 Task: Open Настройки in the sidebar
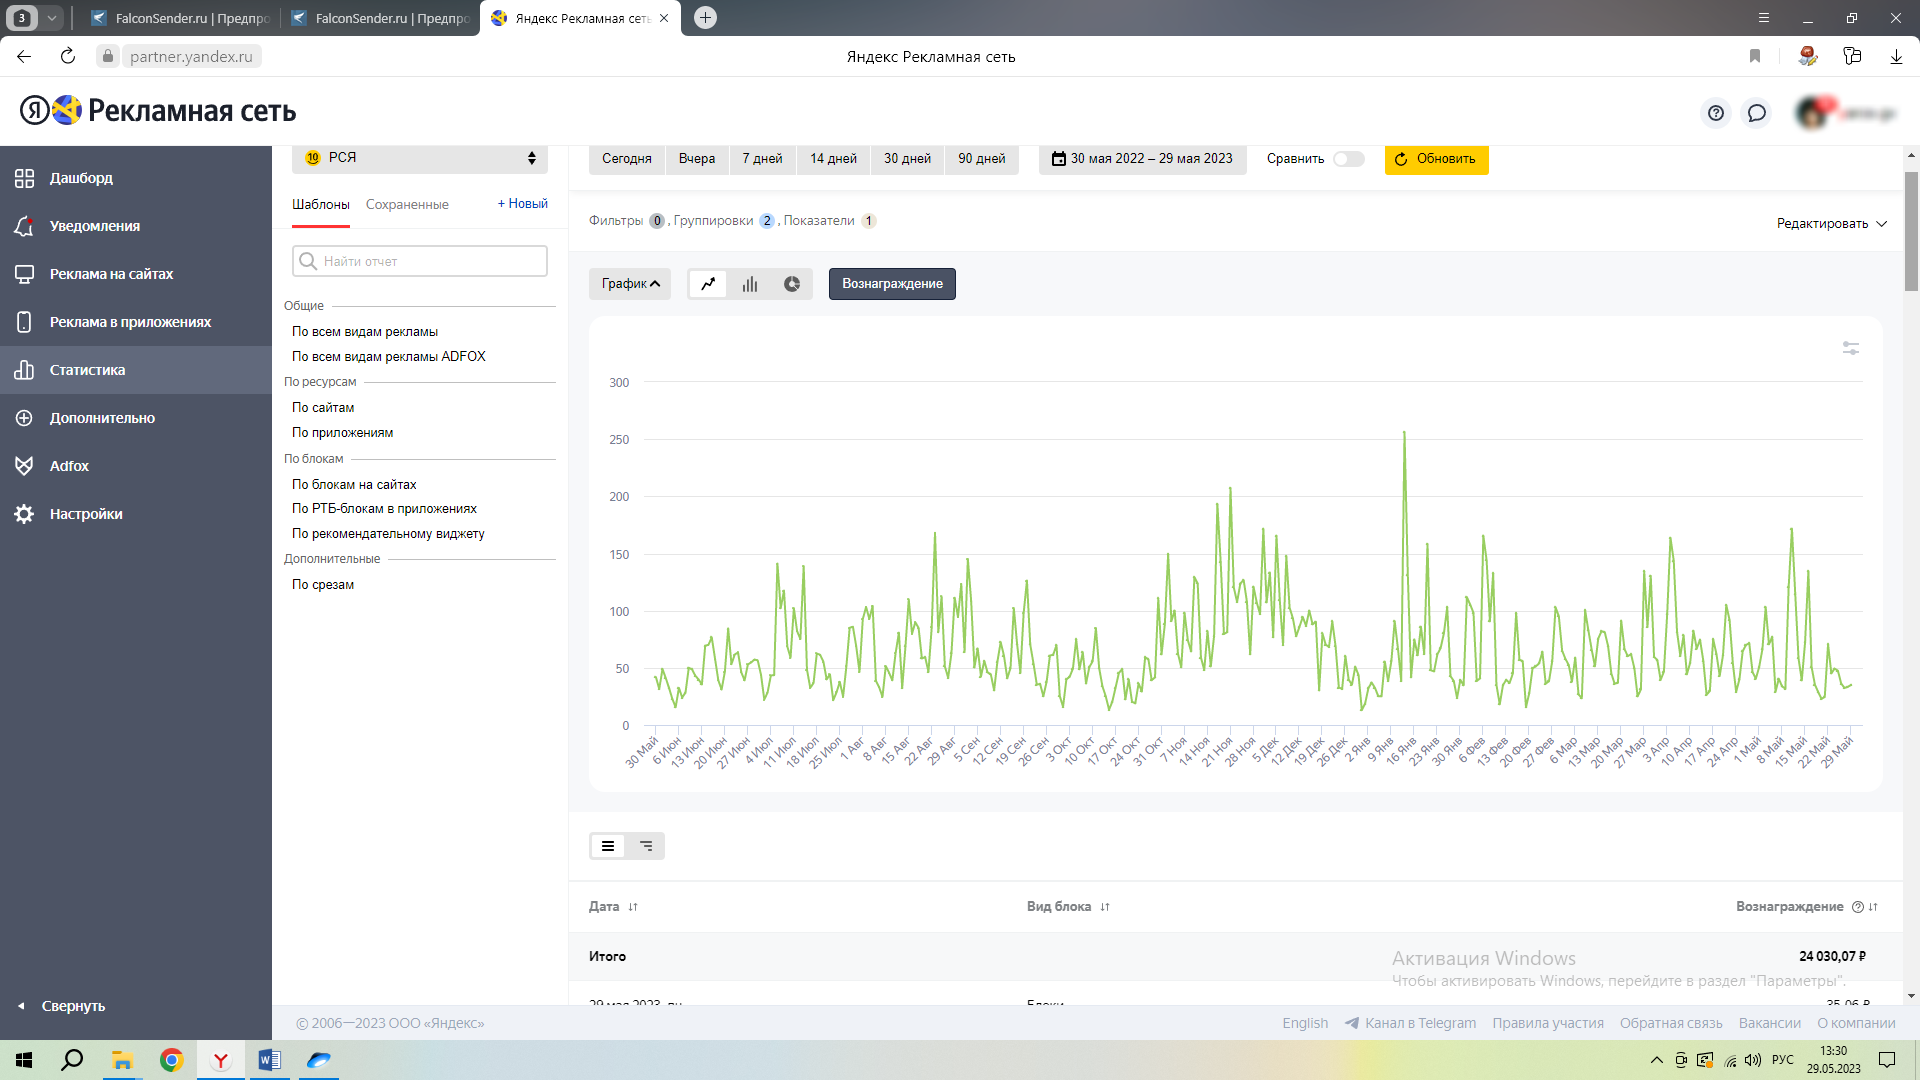[x=135, y=514]
